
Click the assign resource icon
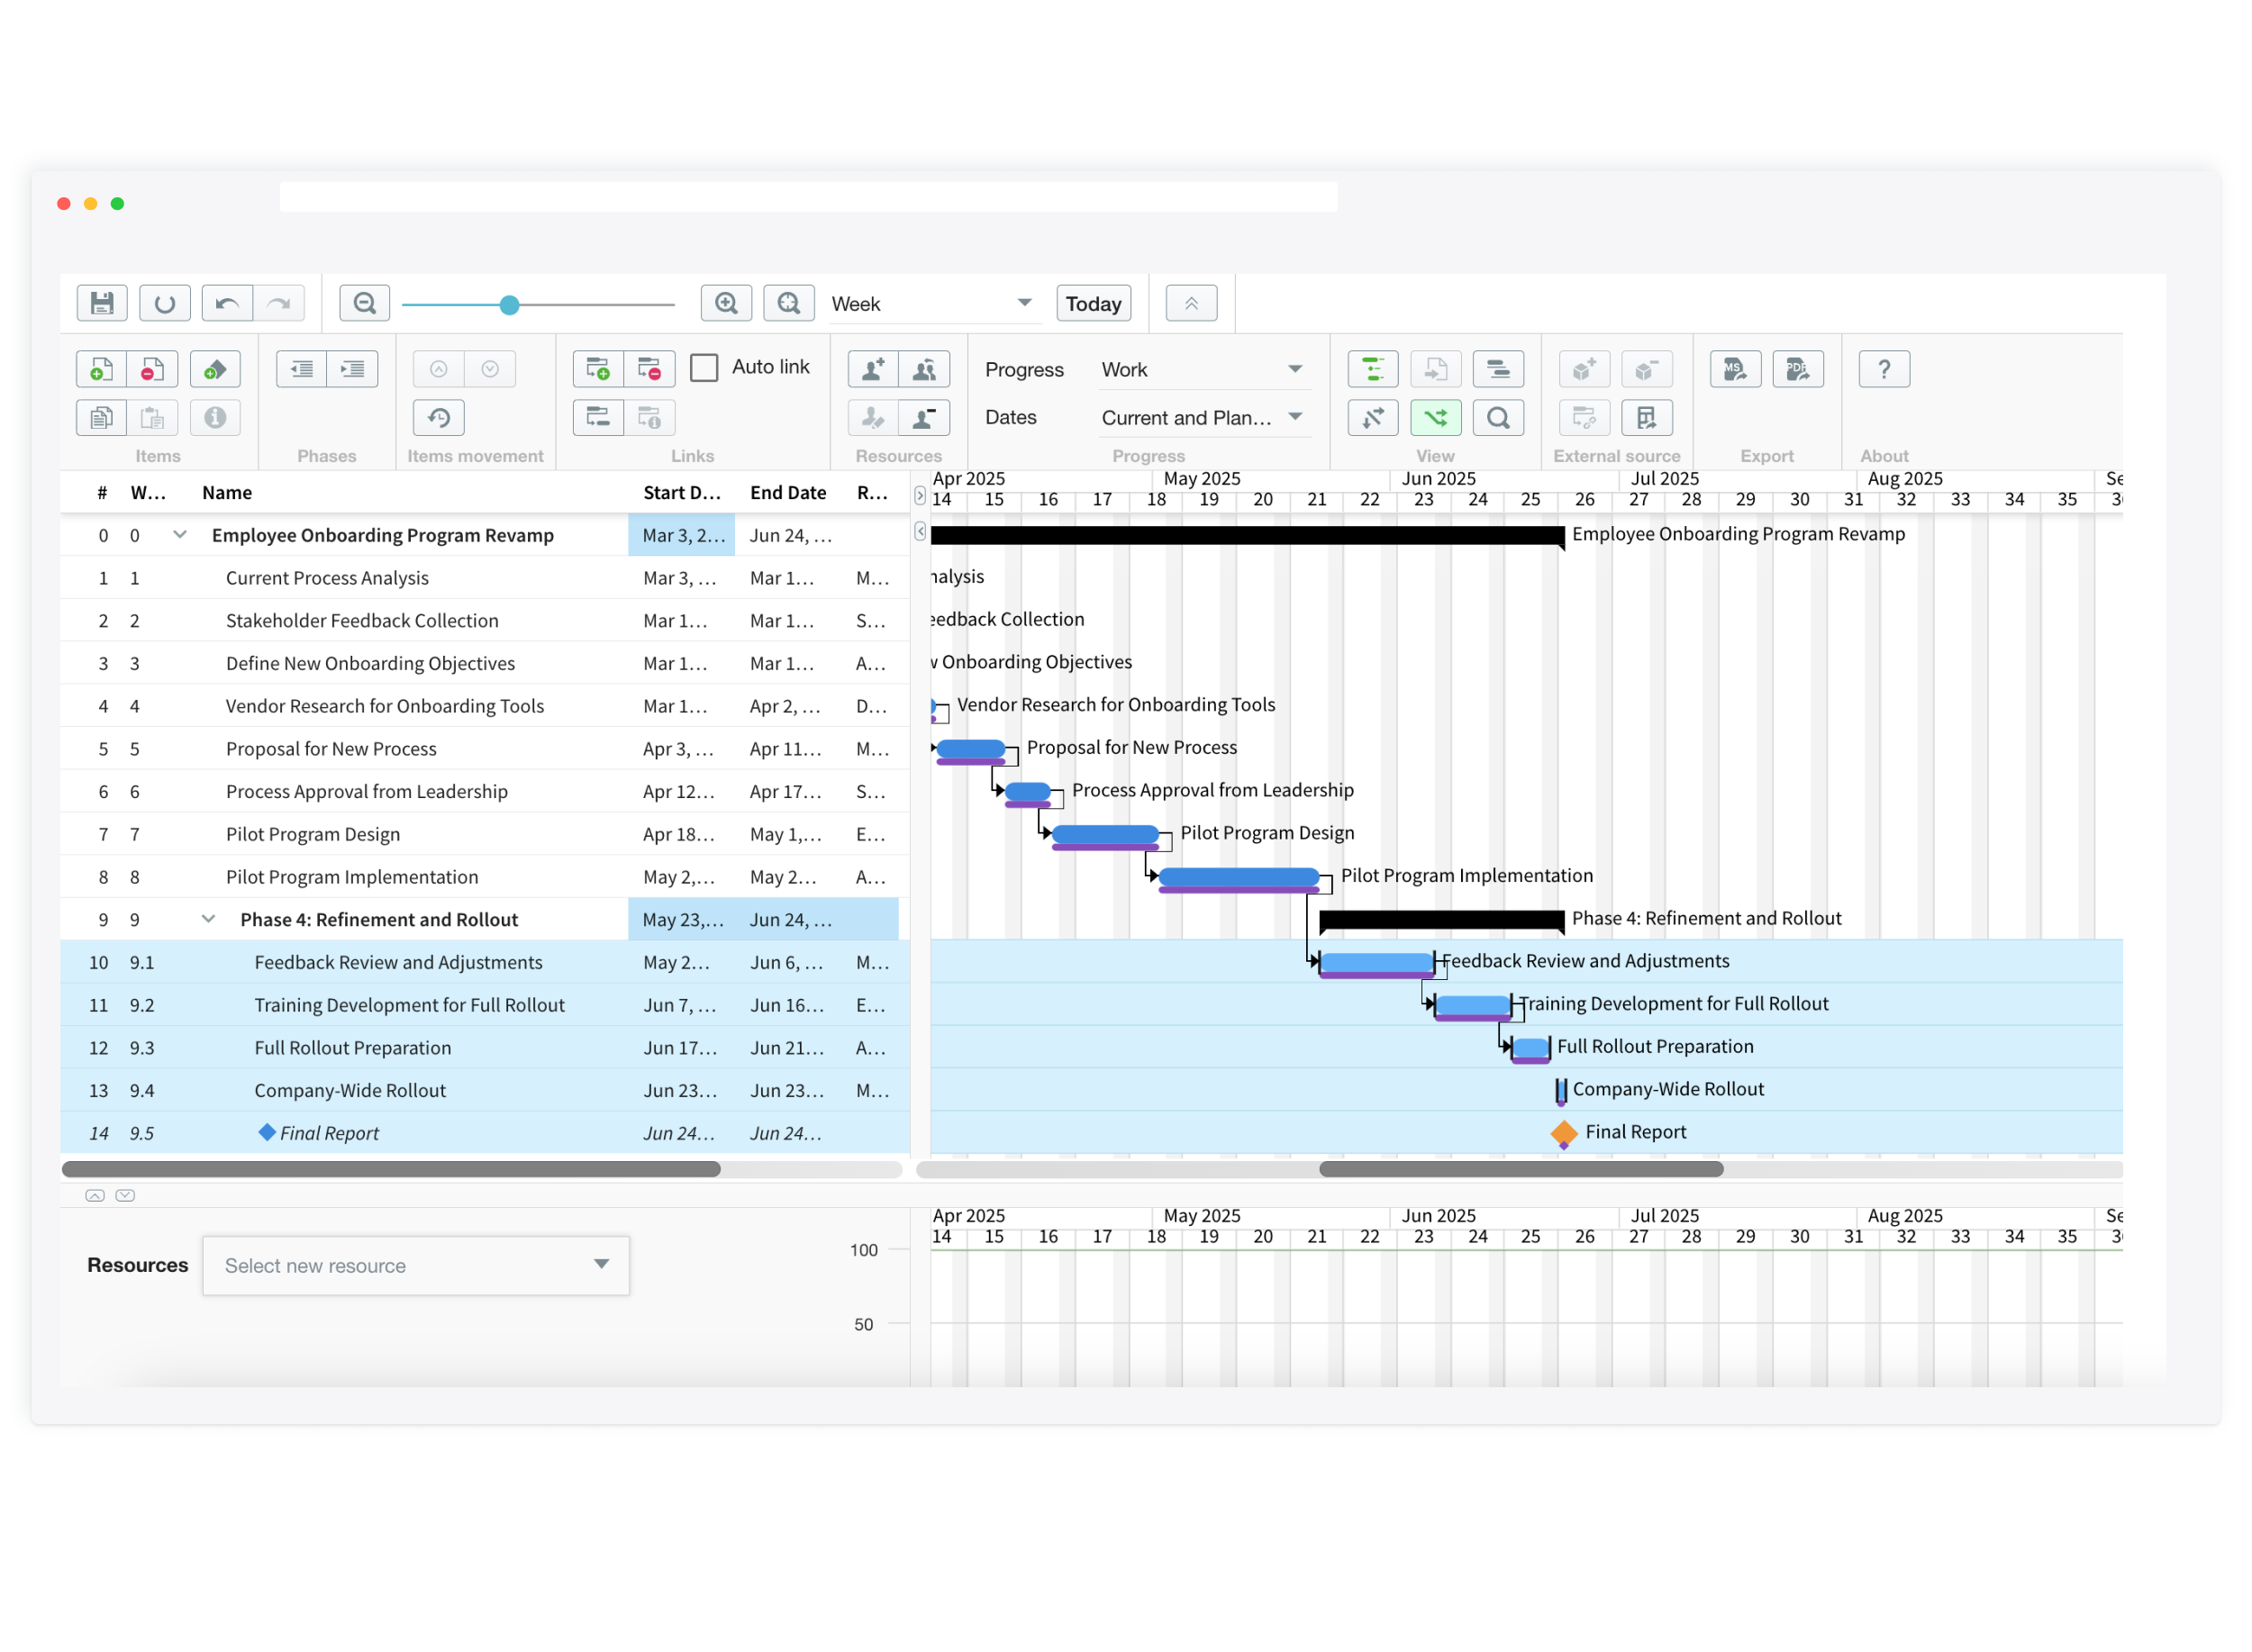click(x=873, y=370)
